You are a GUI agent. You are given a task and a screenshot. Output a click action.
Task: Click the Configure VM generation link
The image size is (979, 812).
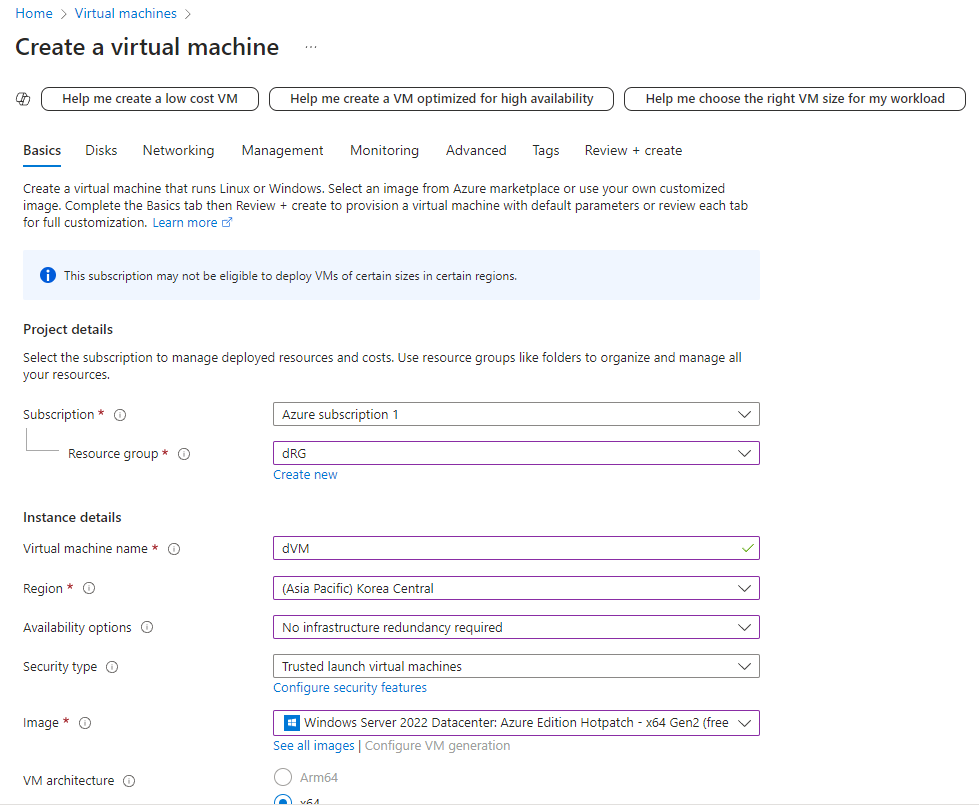(x=437, y=745)
